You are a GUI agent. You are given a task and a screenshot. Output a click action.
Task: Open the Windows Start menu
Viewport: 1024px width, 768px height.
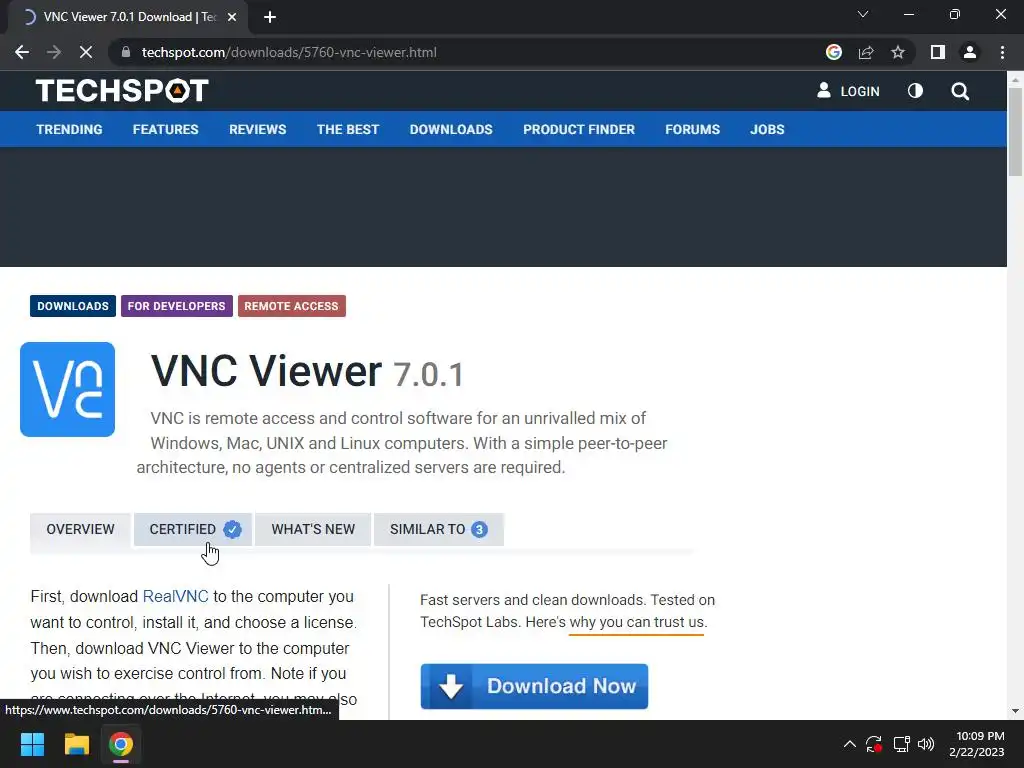[32, 744]
